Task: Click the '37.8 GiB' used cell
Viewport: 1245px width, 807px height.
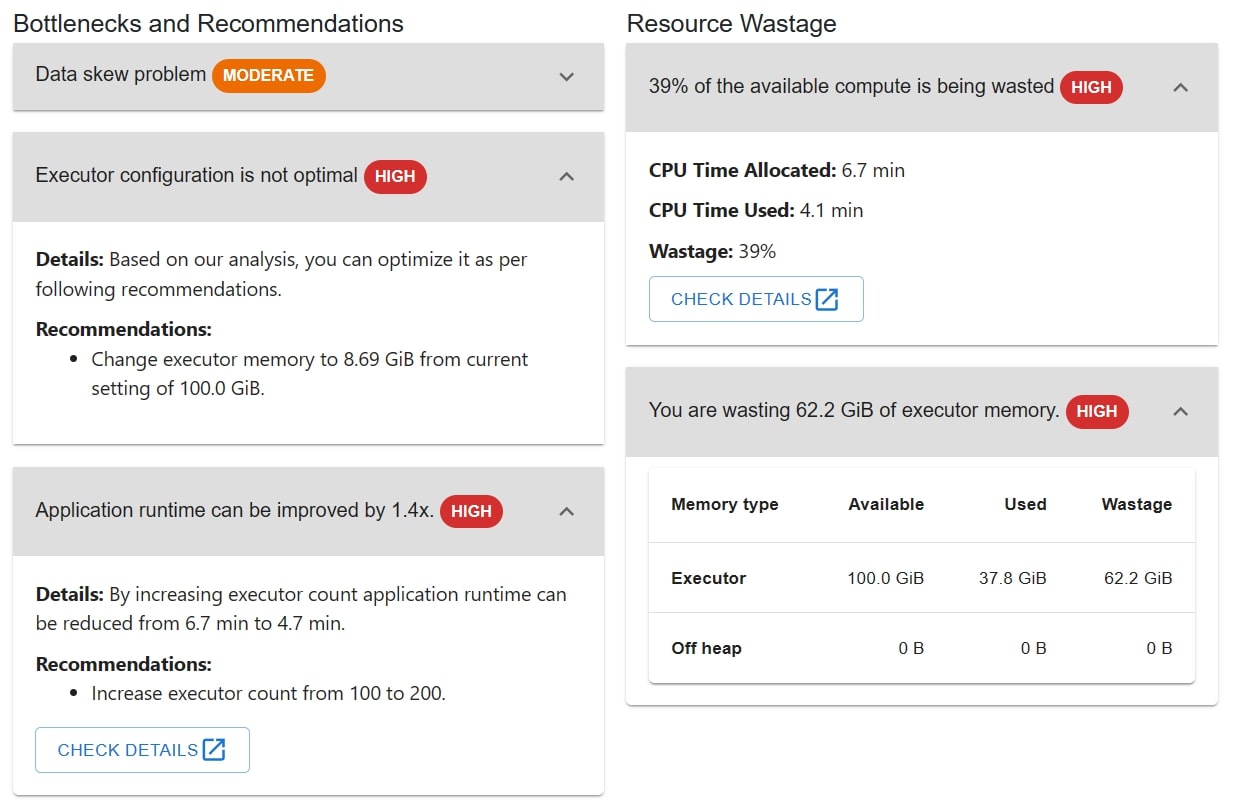Action: coord(1013,578)
